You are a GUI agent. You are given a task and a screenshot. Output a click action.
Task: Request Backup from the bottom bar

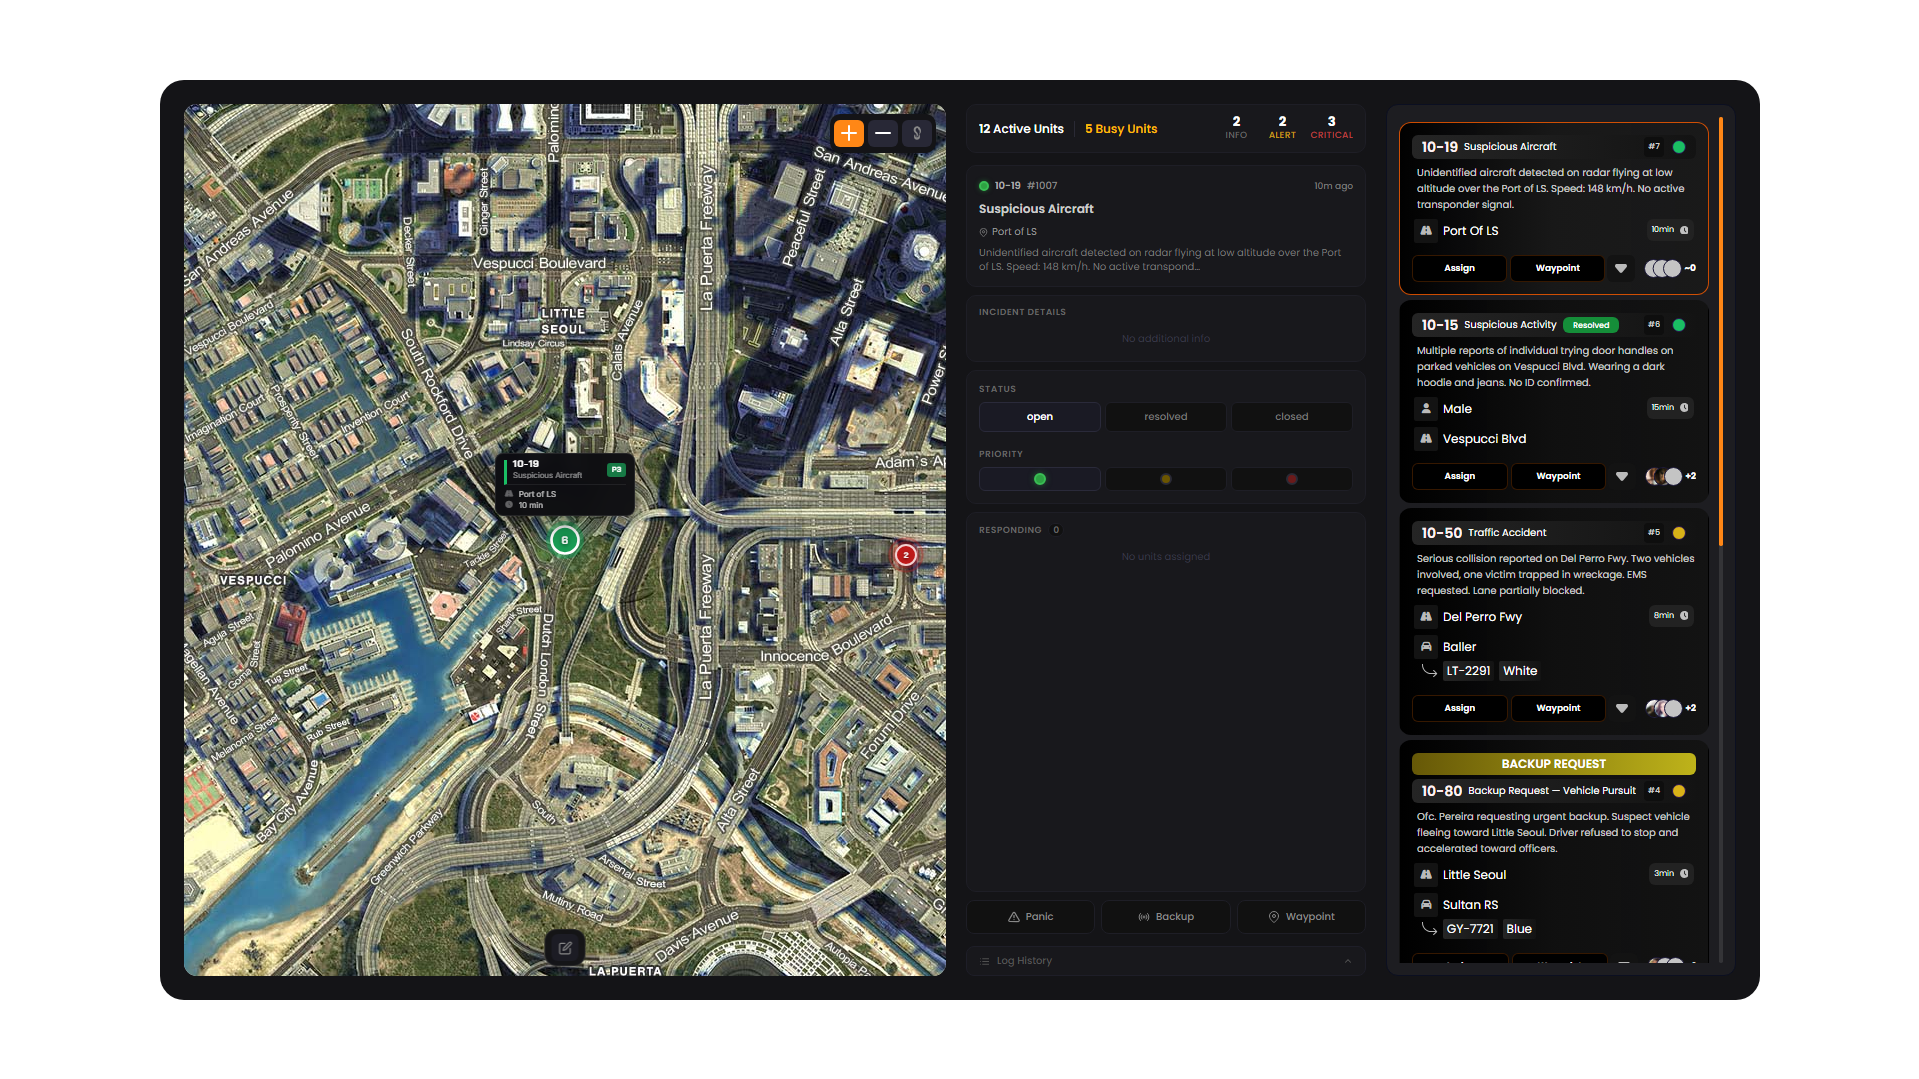tap(1166, 917)
